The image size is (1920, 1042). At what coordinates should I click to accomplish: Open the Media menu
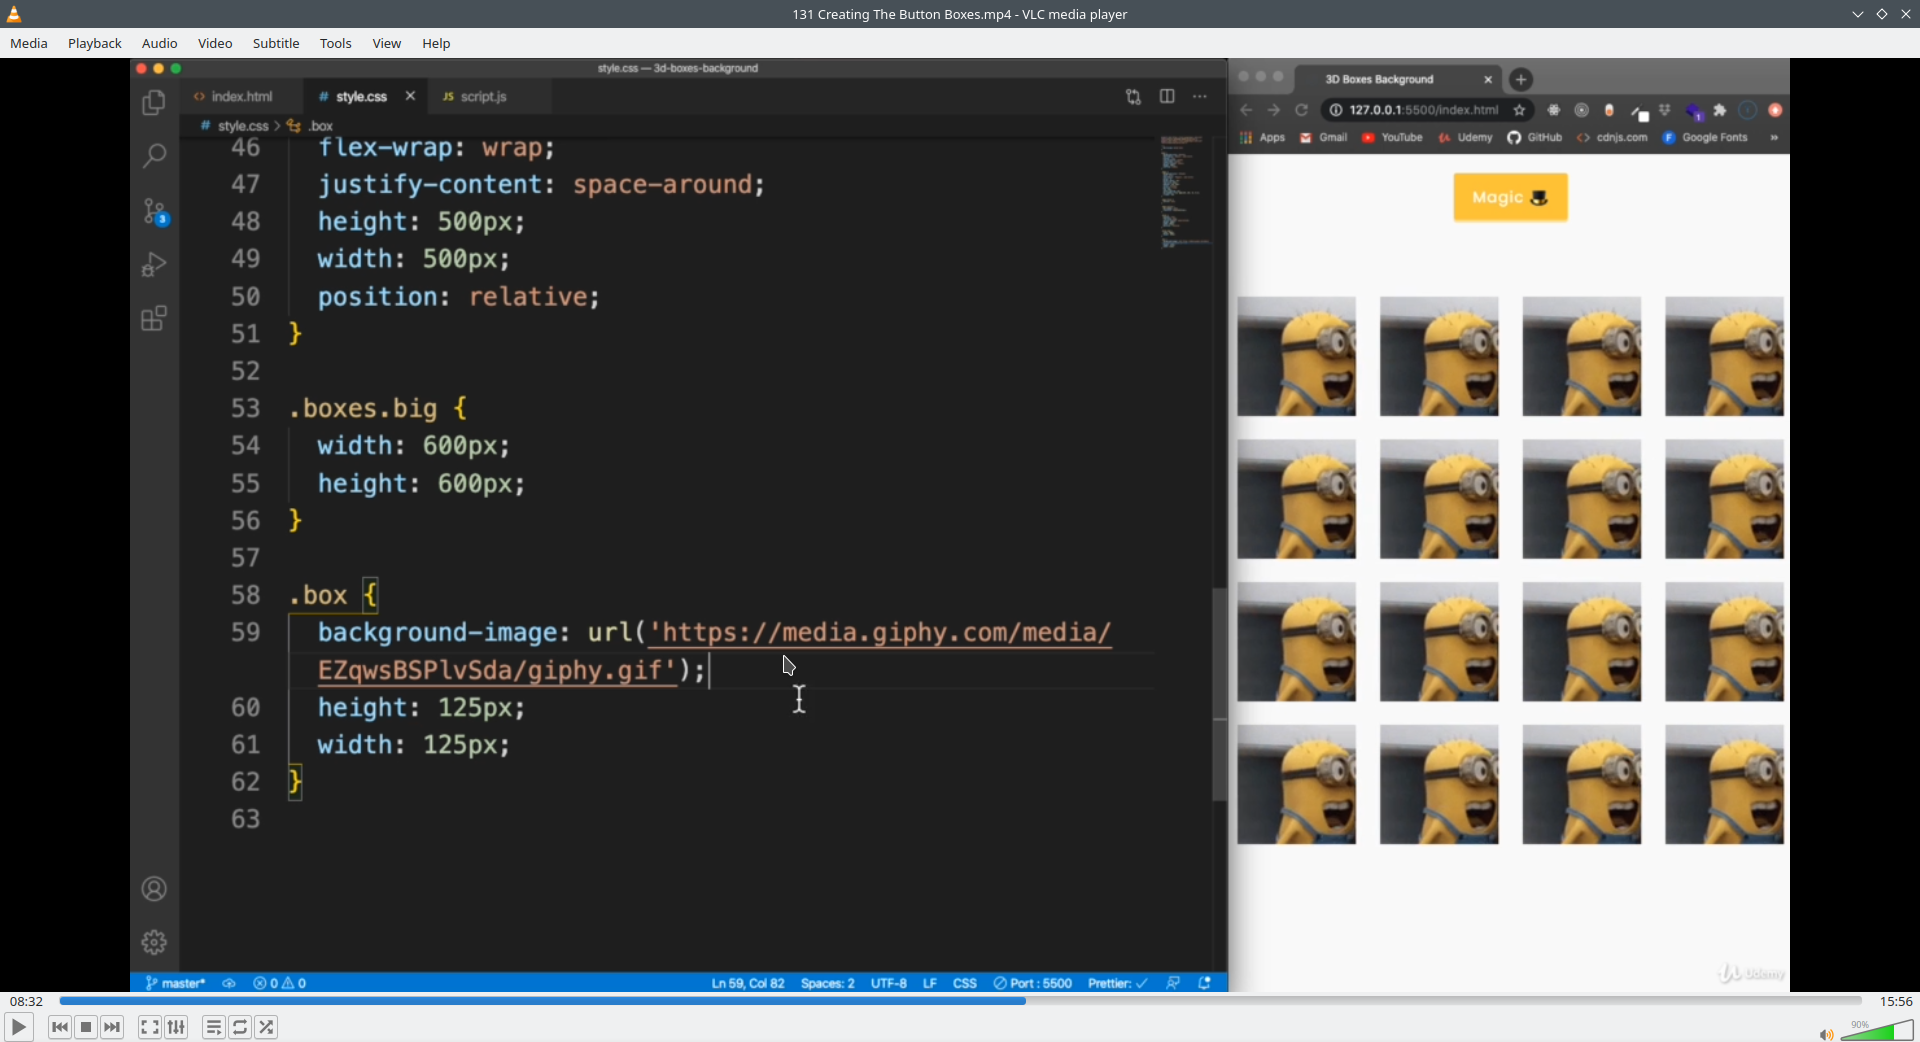29,43
